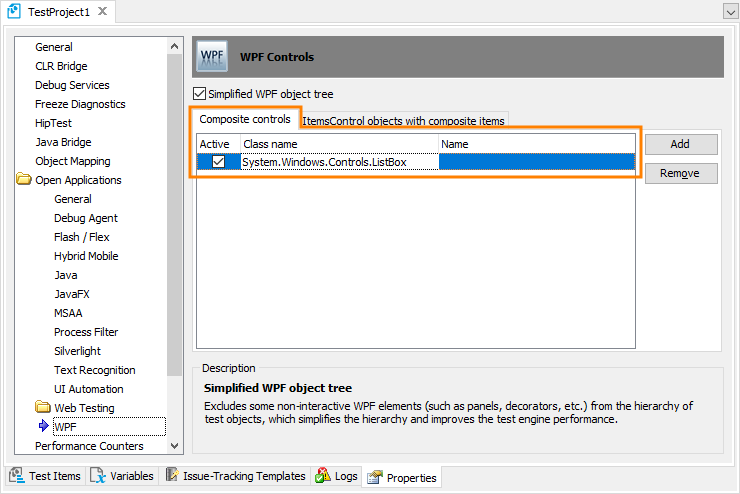Click the Test Items tab icon
Screen dimensions: 740x494
tap(17, 476)
